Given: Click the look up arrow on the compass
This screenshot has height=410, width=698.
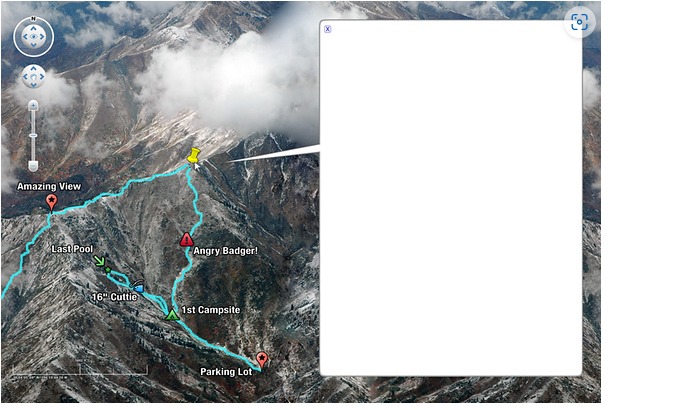Looking at the screenshot, I should (x=33, y=28).
